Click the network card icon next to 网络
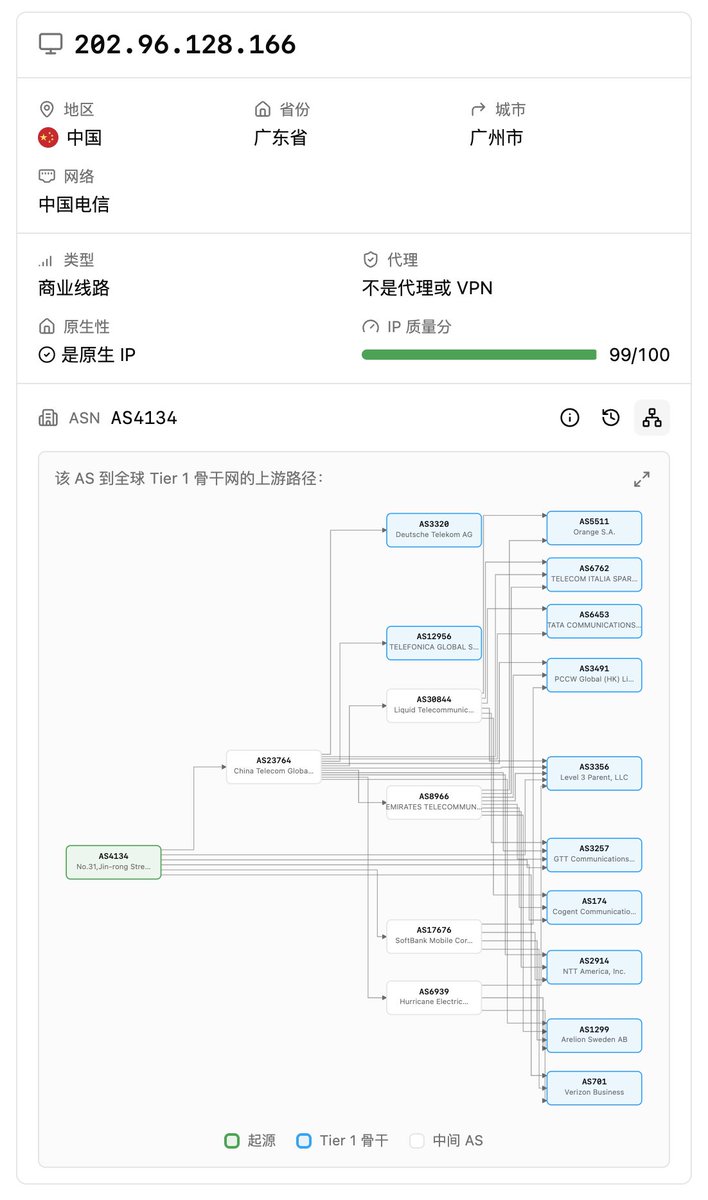The width and height of the screenshot is (708, 1200). pos(46,176)
